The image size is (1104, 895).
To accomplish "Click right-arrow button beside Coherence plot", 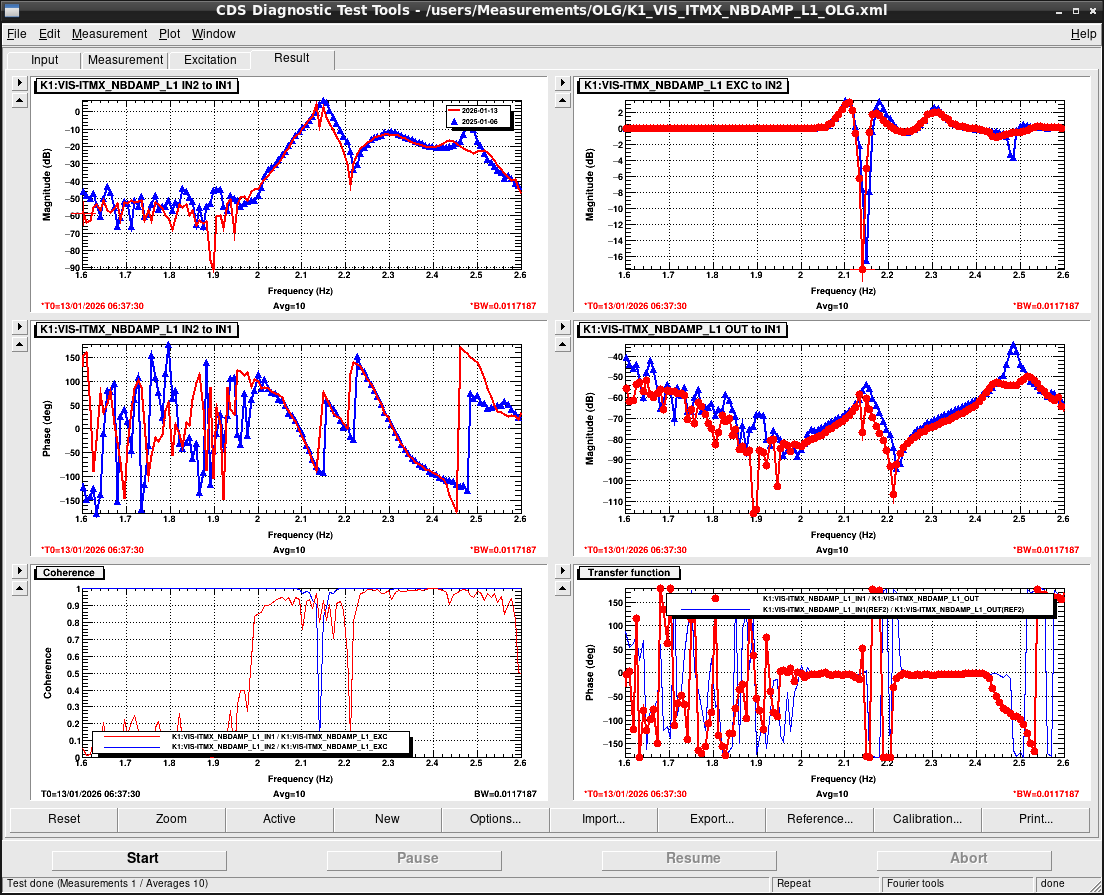I will point(19,571).
